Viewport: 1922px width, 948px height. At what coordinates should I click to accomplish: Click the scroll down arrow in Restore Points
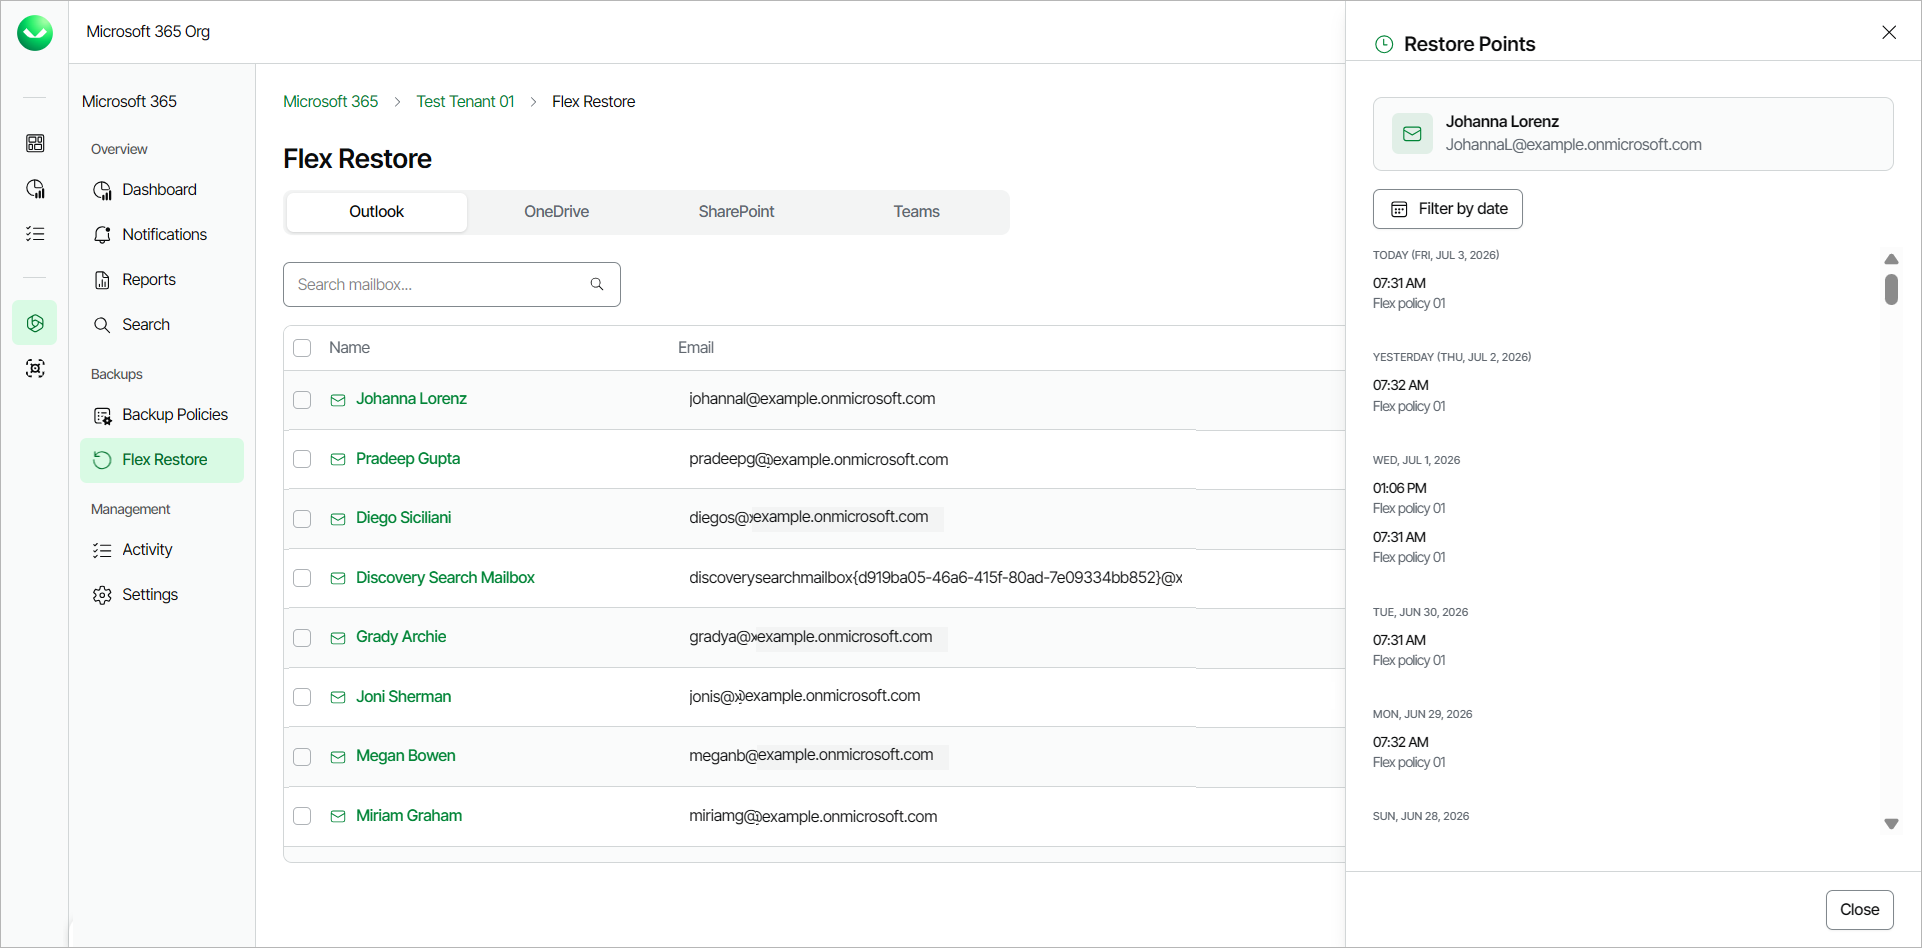(x=1891, y=824)
